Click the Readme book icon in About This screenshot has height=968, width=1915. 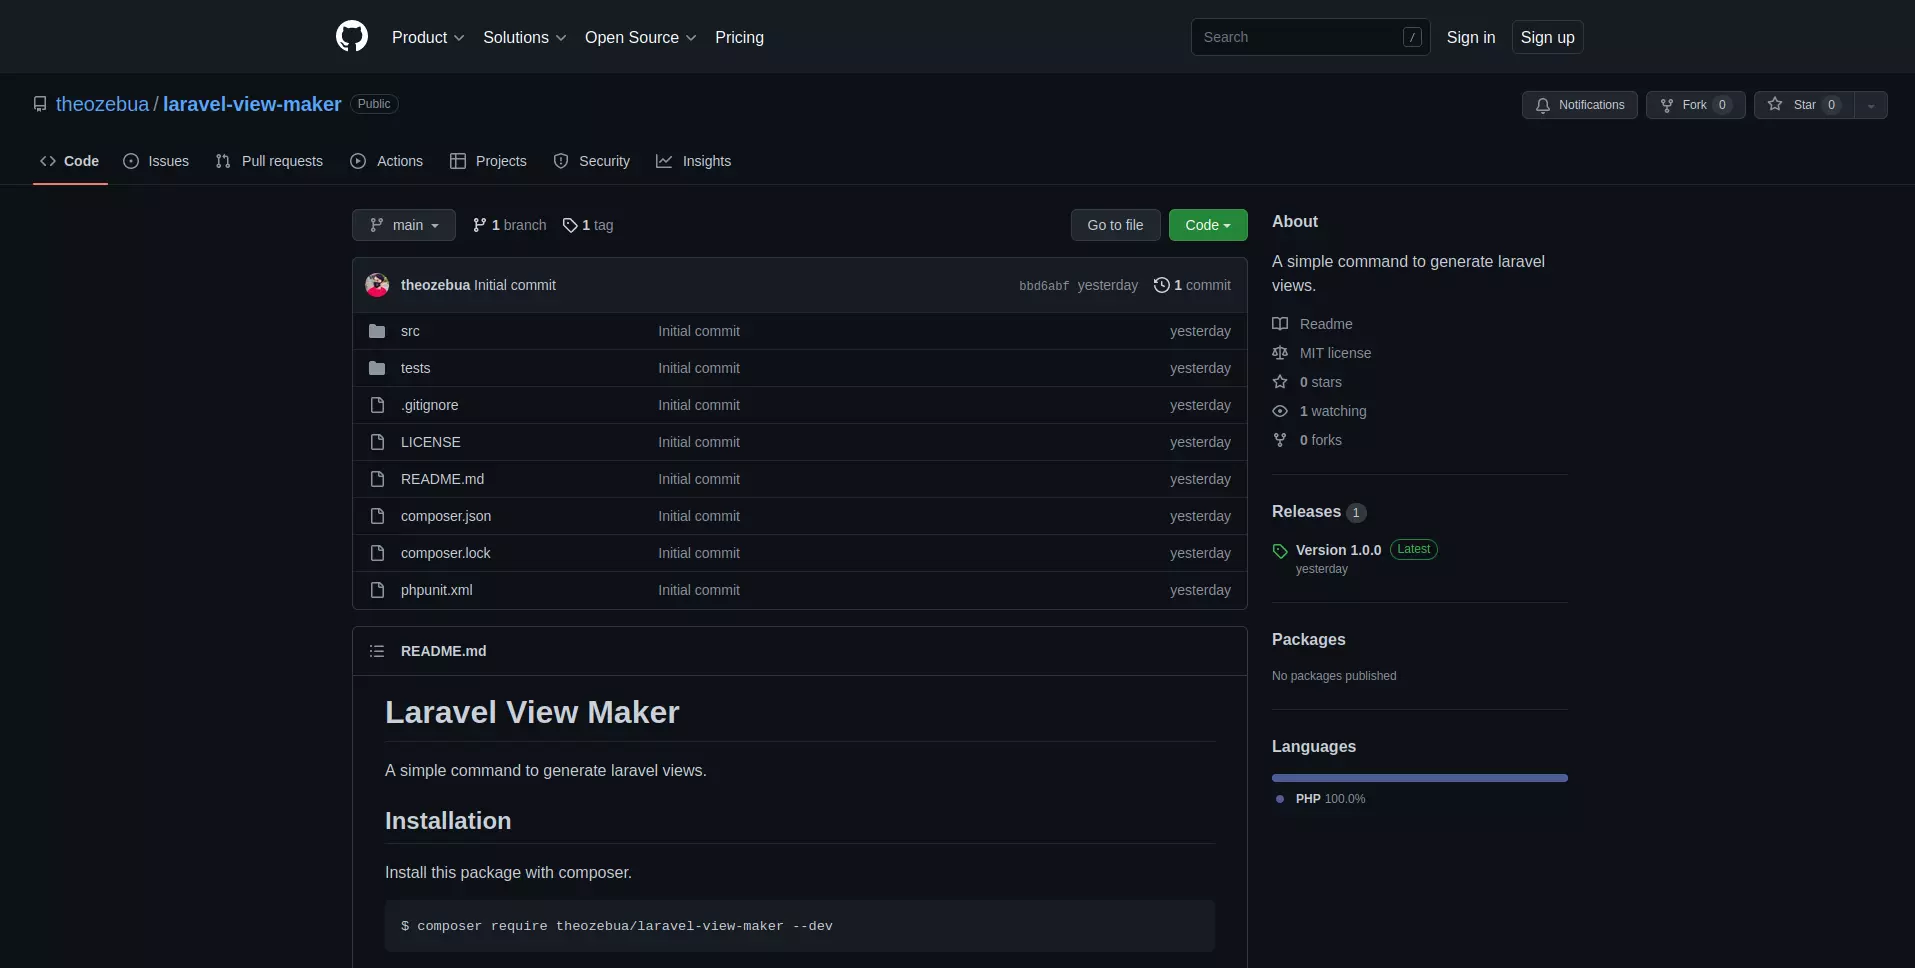1280,324
